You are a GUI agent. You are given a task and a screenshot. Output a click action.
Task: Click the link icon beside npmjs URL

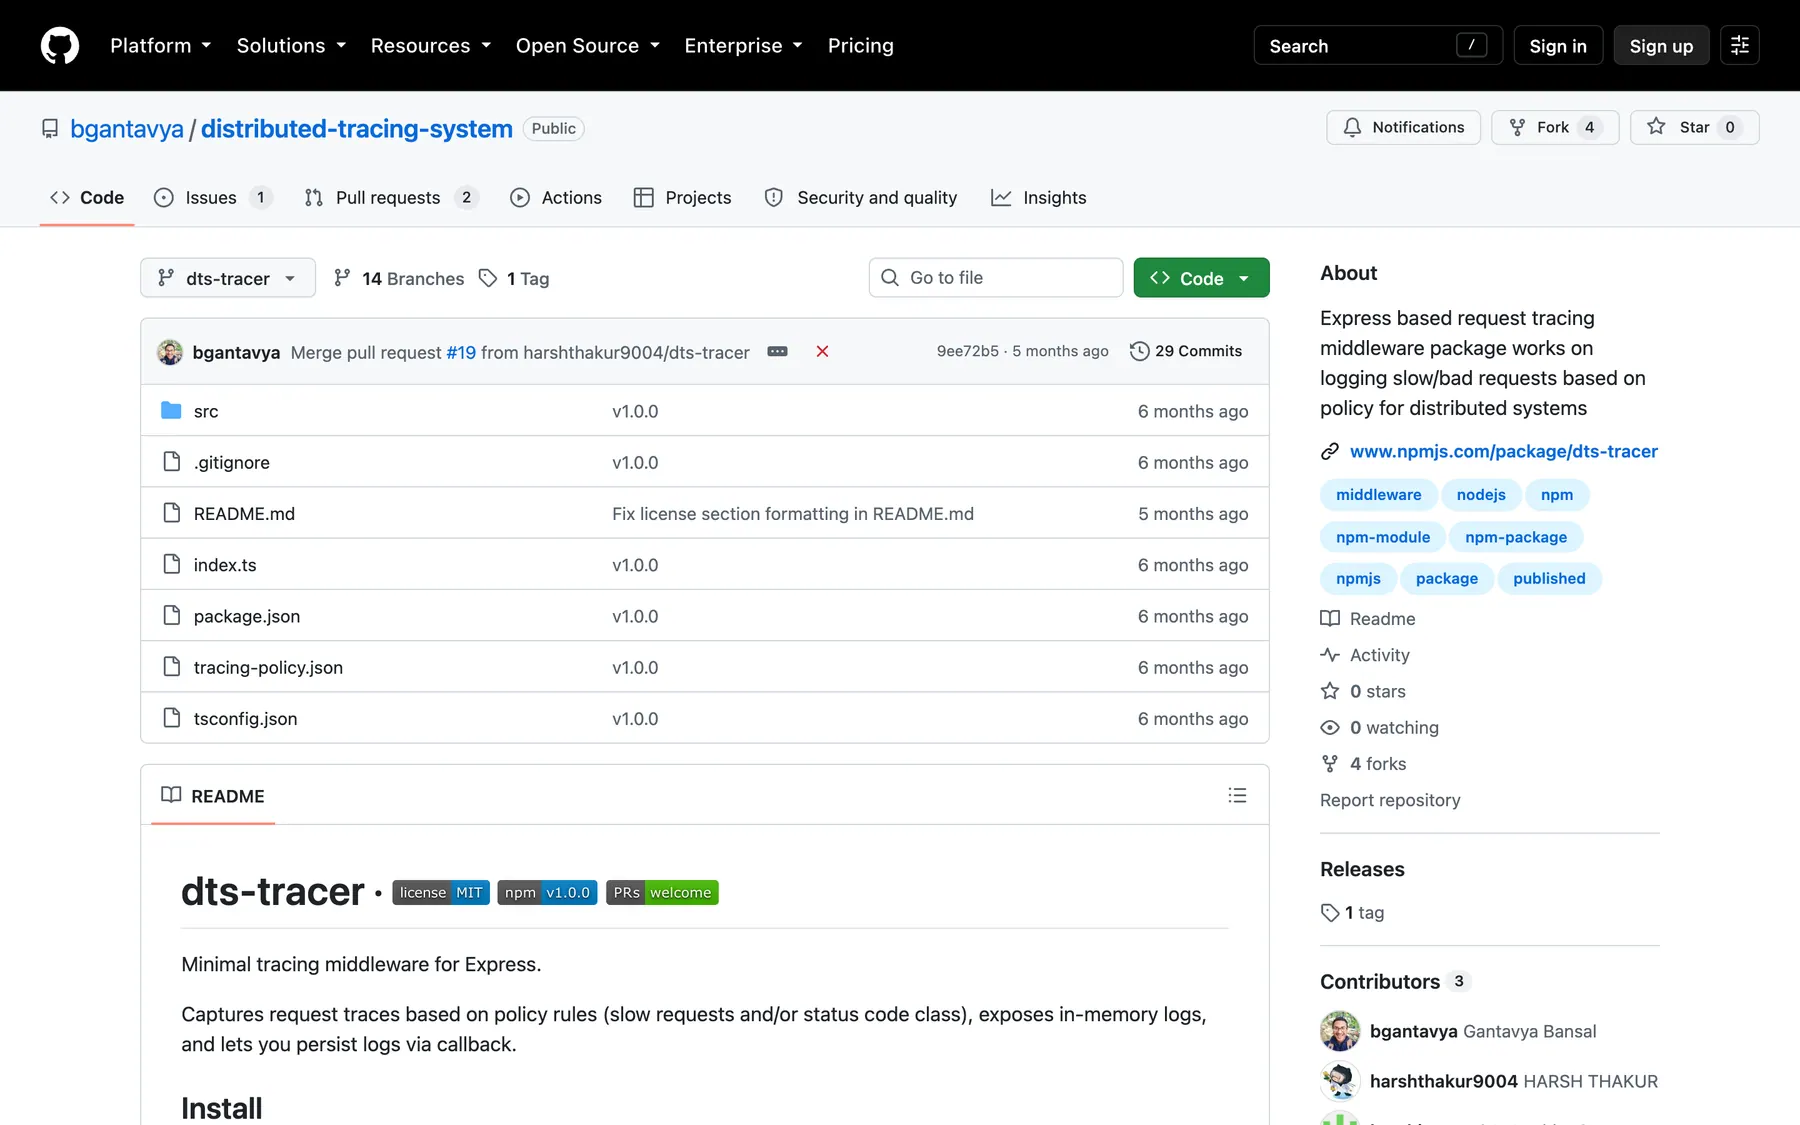pos(1330,452)
